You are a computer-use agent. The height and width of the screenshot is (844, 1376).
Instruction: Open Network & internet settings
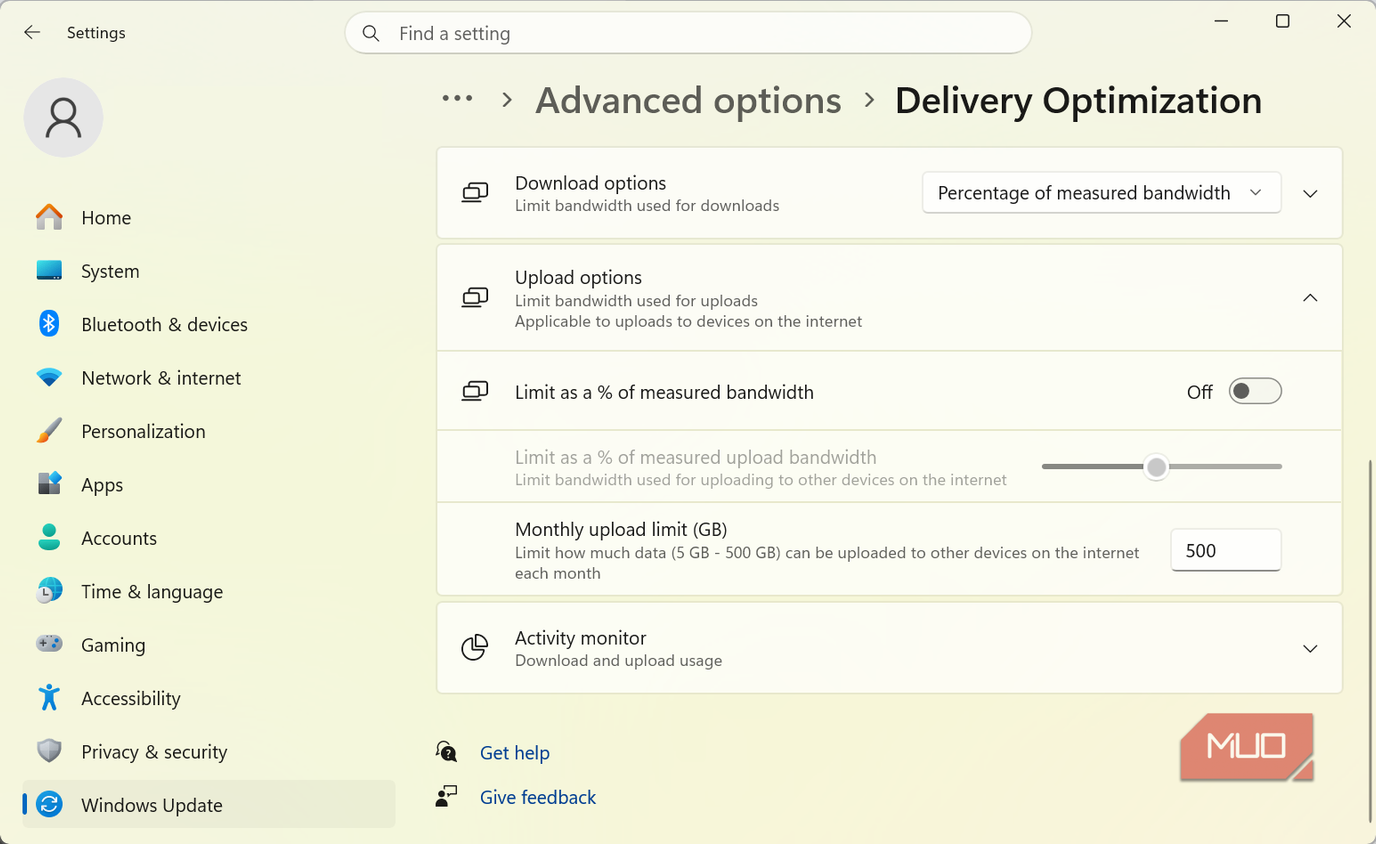[208, 378]
